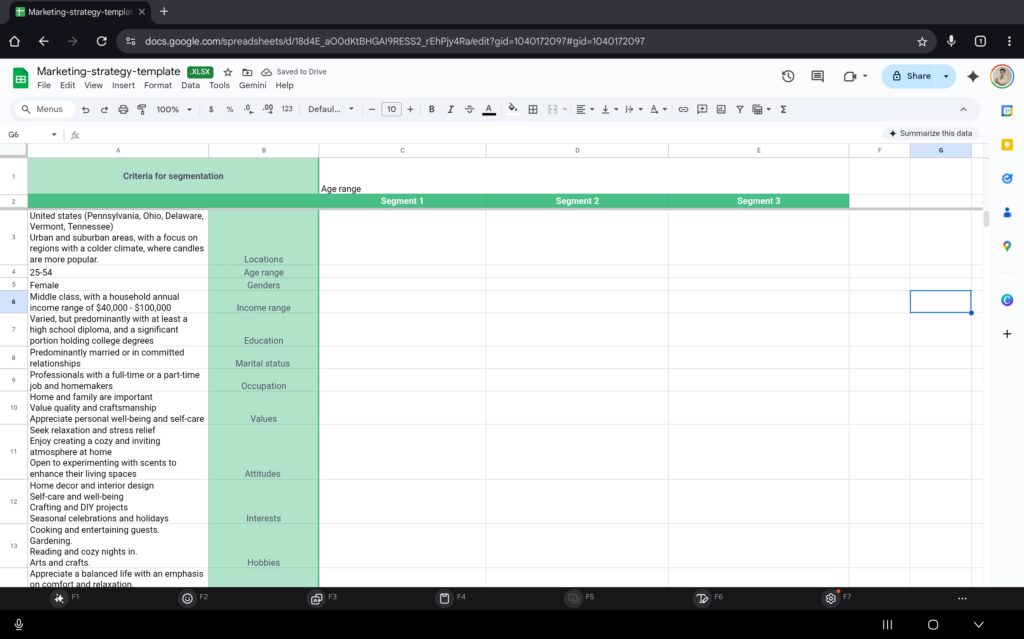Click Summarize this data button

(930, 133)
